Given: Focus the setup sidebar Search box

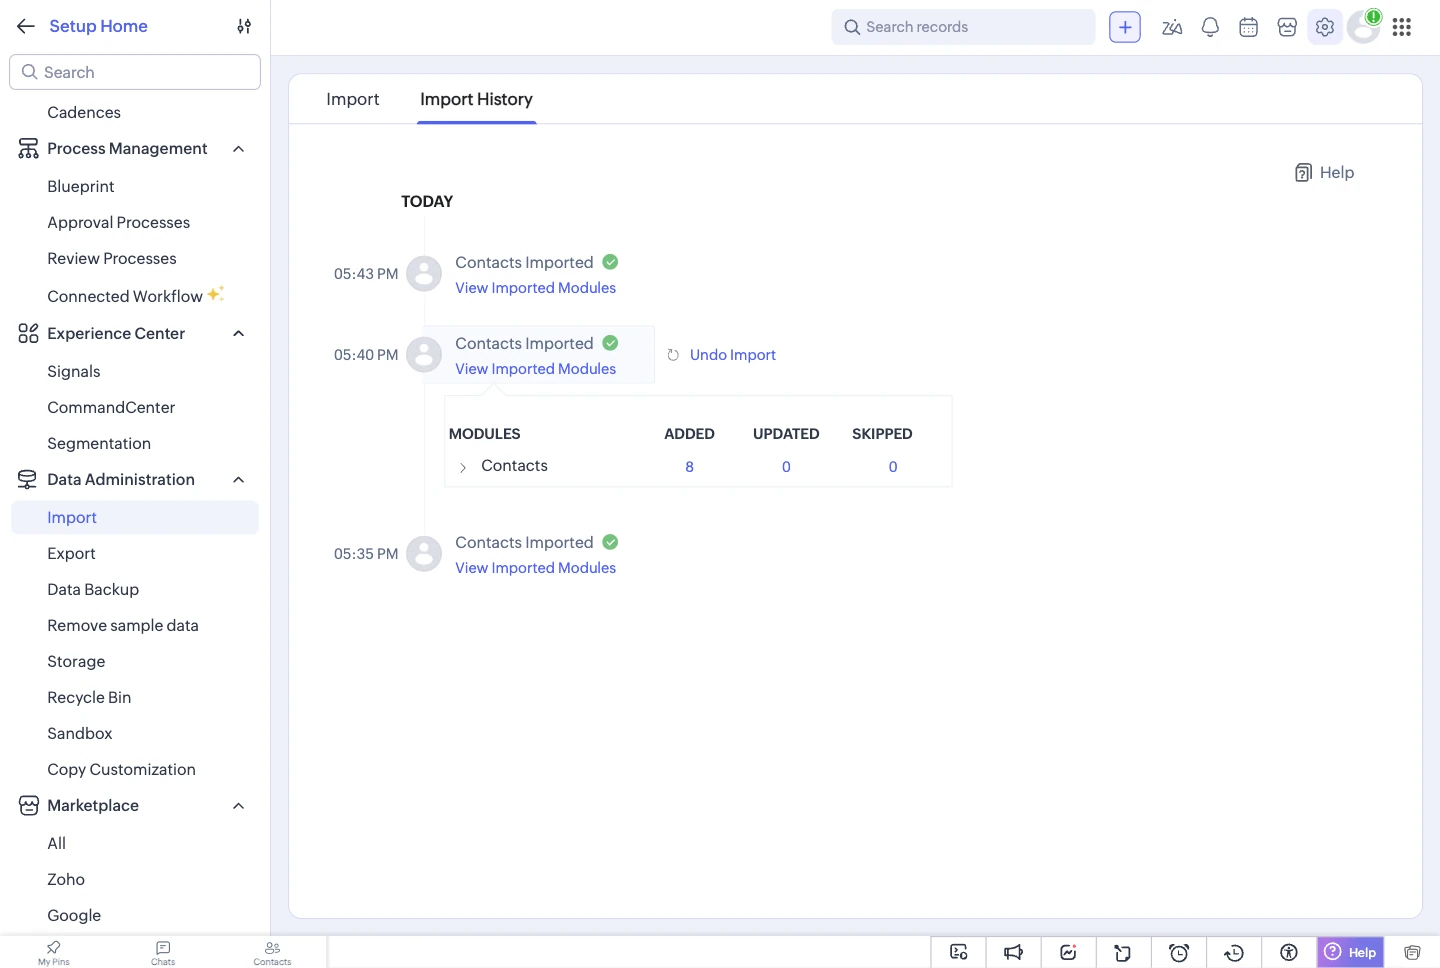Looking at the screenshot, I should [135, 72].
